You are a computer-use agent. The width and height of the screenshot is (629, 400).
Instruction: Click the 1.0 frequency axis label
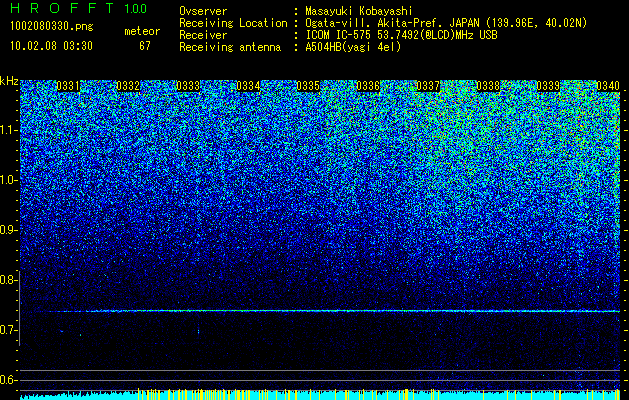(9, 180)
